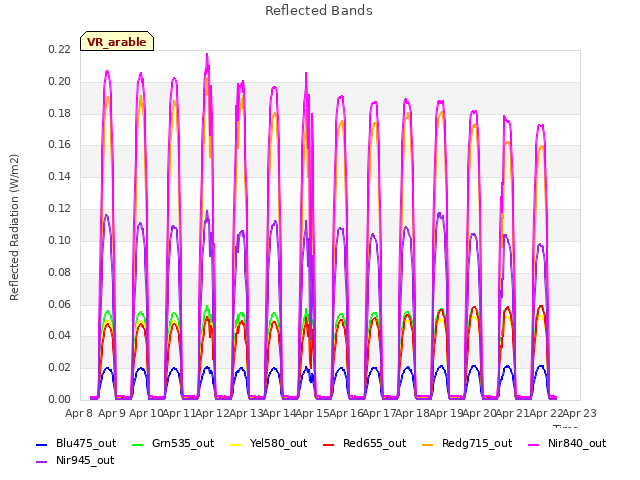Click the Reflected Radiation (W/m2) axis label
This screenshot has height=480, width=640.
(14, 227)
